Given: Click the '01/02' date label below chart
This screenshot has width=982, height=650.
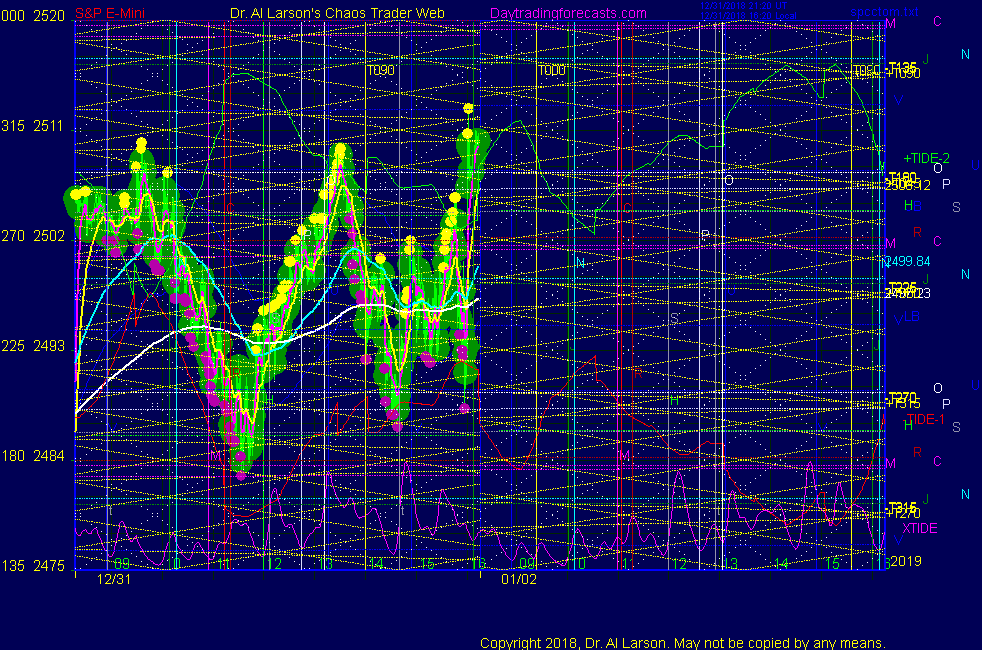Looking at the screenshot, I should pos(519,579).
